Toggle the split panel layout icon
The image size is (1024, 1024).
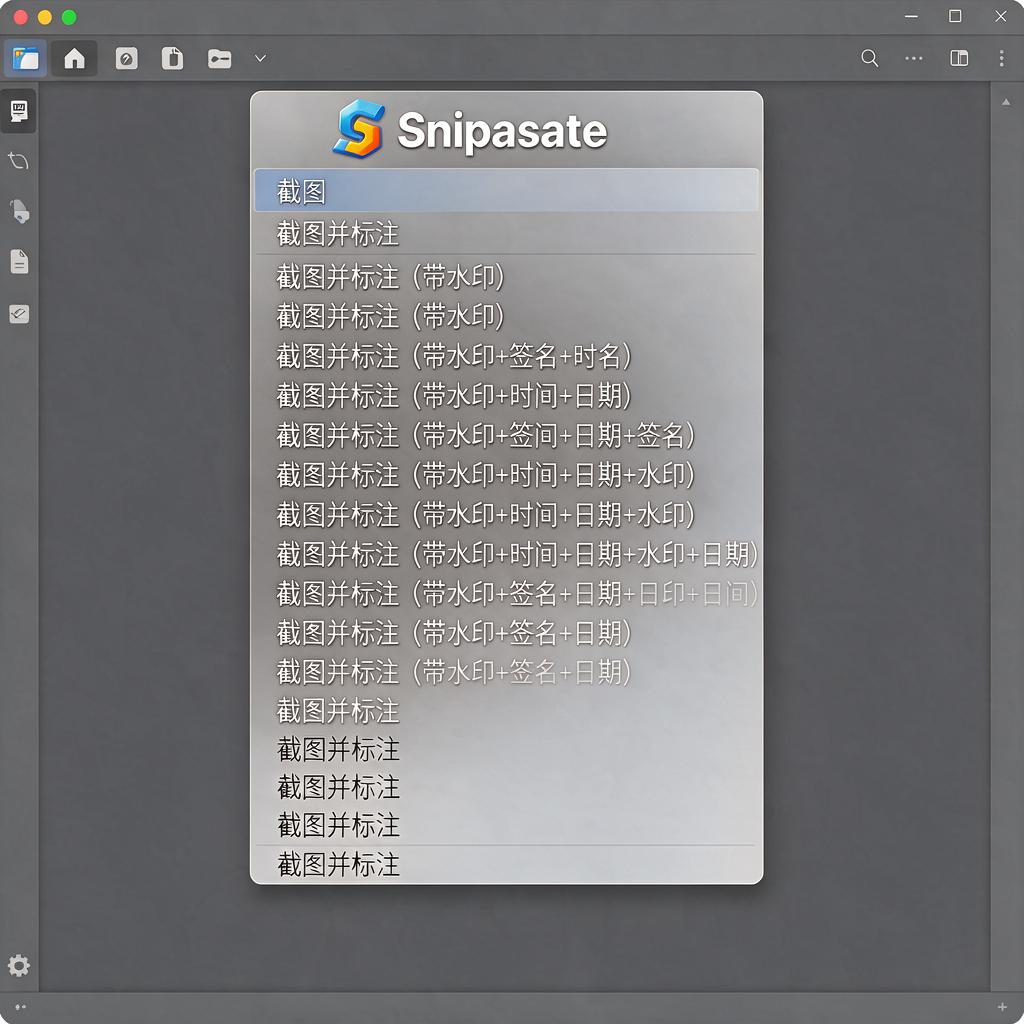(959, 58)
